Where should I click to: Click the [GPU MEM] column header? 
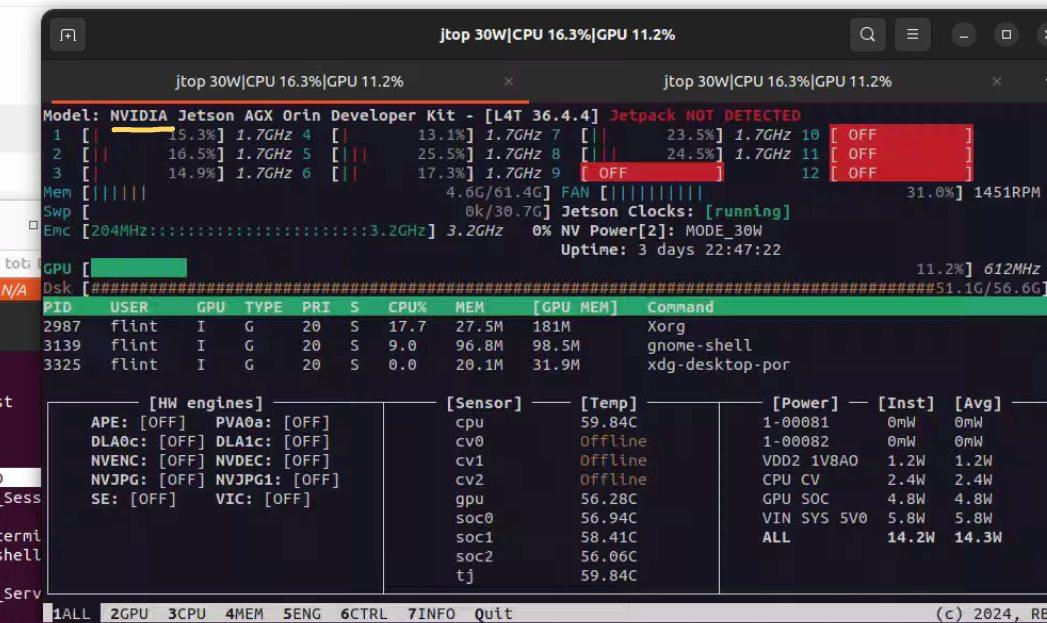(x=575, y=307)
